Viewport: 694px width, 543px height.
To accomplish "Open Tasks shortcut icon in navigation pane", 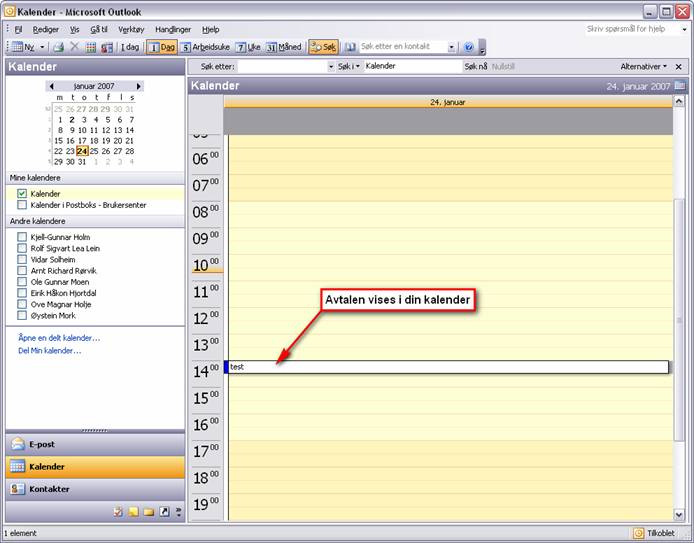I will tap(118, 512).
